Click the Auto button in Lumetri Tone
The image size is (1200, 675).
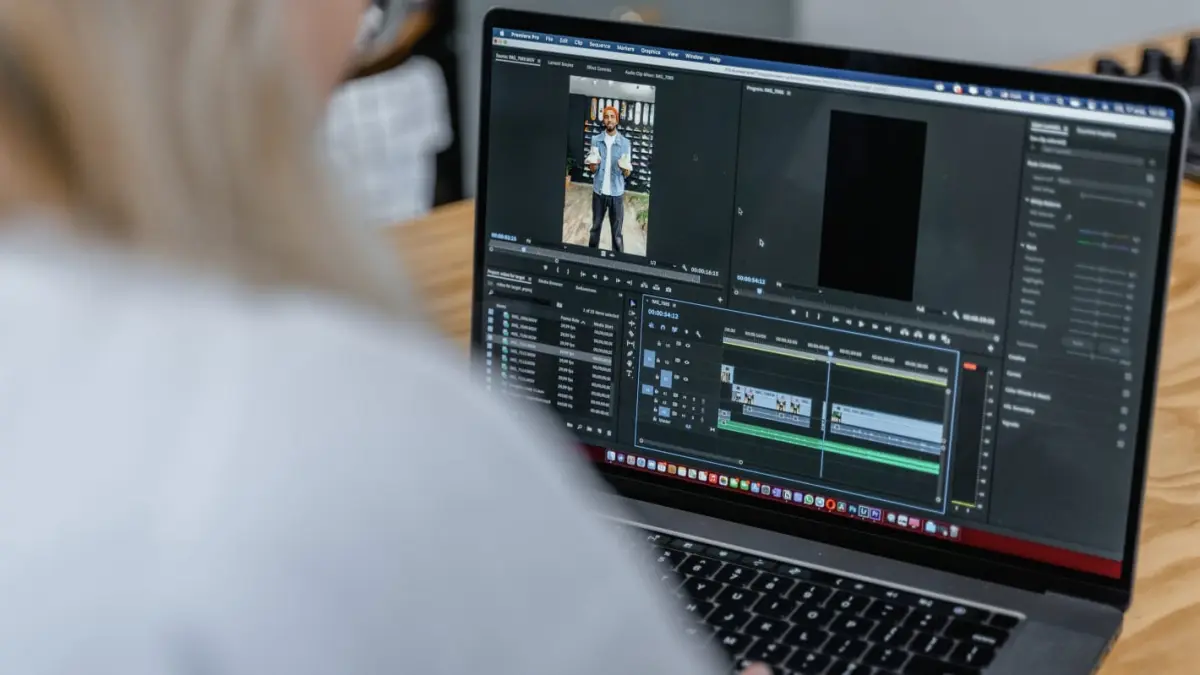(x=1078, y=343)
